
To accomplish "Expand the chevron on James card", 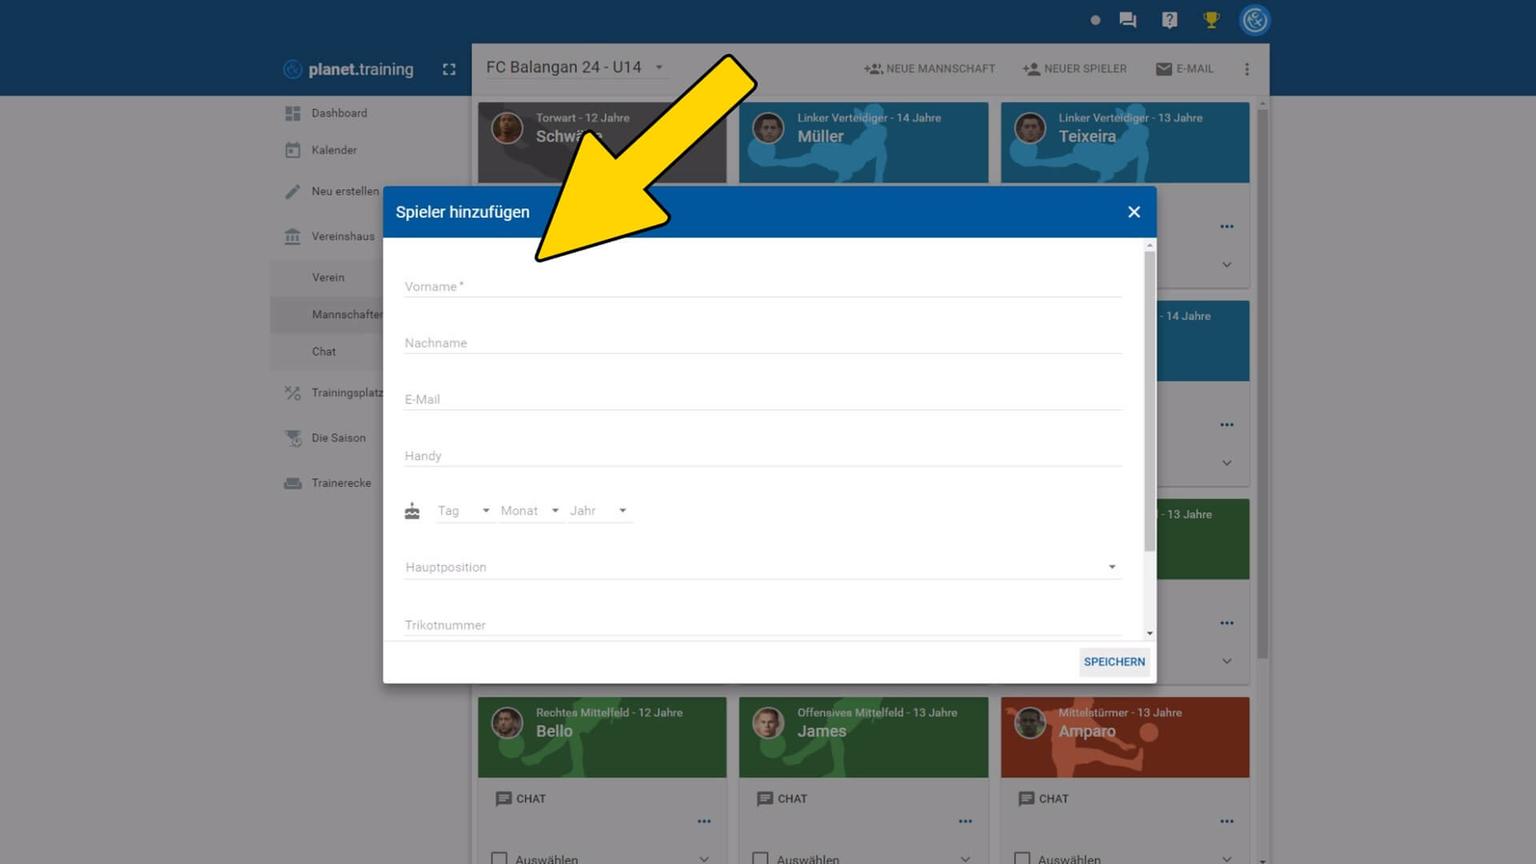I will coord(965,859).
